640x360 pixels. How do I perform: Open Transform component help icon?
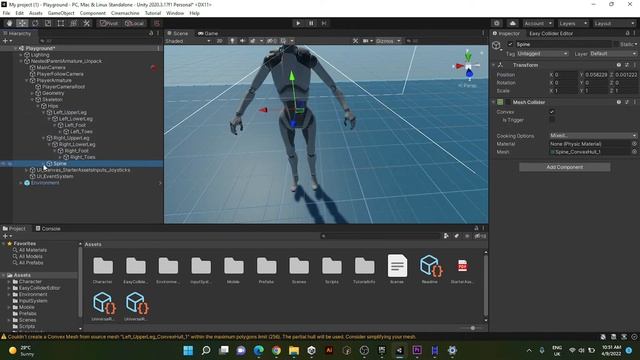pyautogui.click(x=619, y=65)
